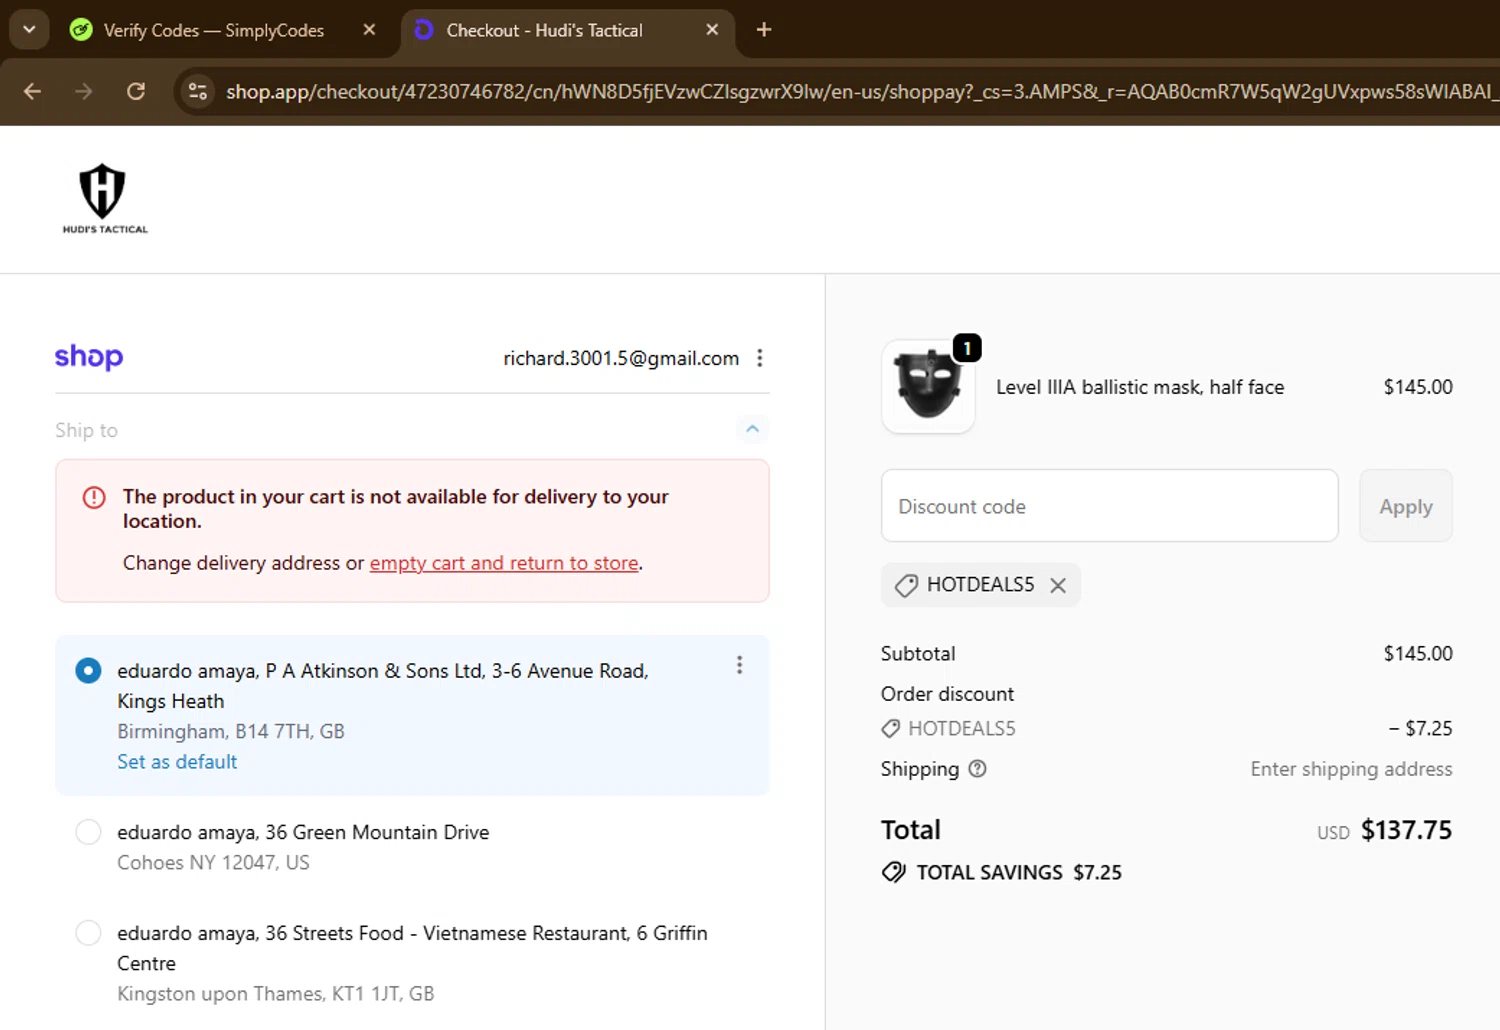
Task: Click the Cohoes NY 12047, US address line
Action: pyautogui.click(x=213, y=862)
